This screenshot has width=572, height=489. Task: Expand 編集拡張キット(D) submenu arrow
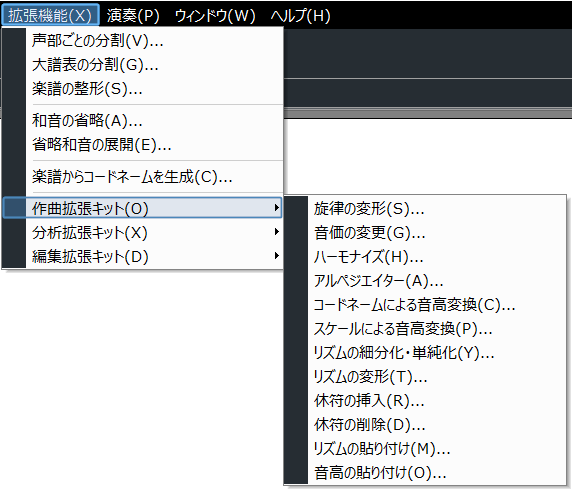point(277,256)
